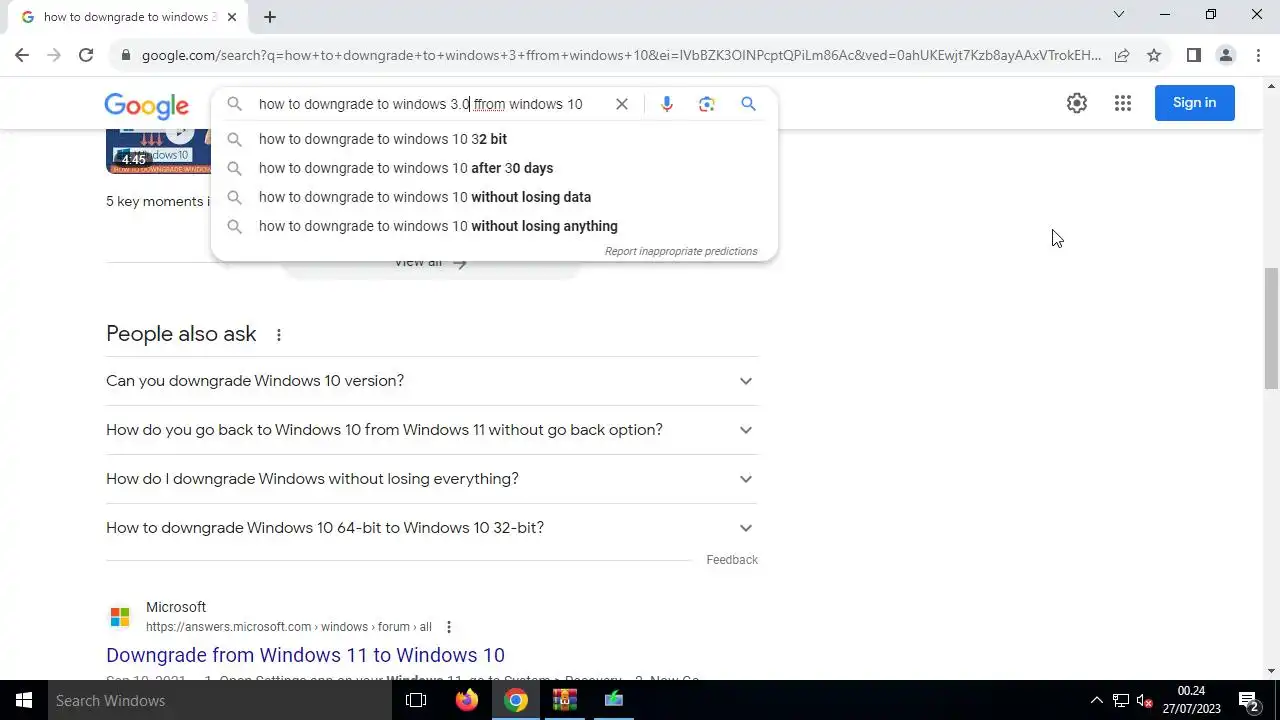The height and width of the screenshot is (720, 1280).
Task: Open Chrome side panel
Action: (x=1193, y=55)
